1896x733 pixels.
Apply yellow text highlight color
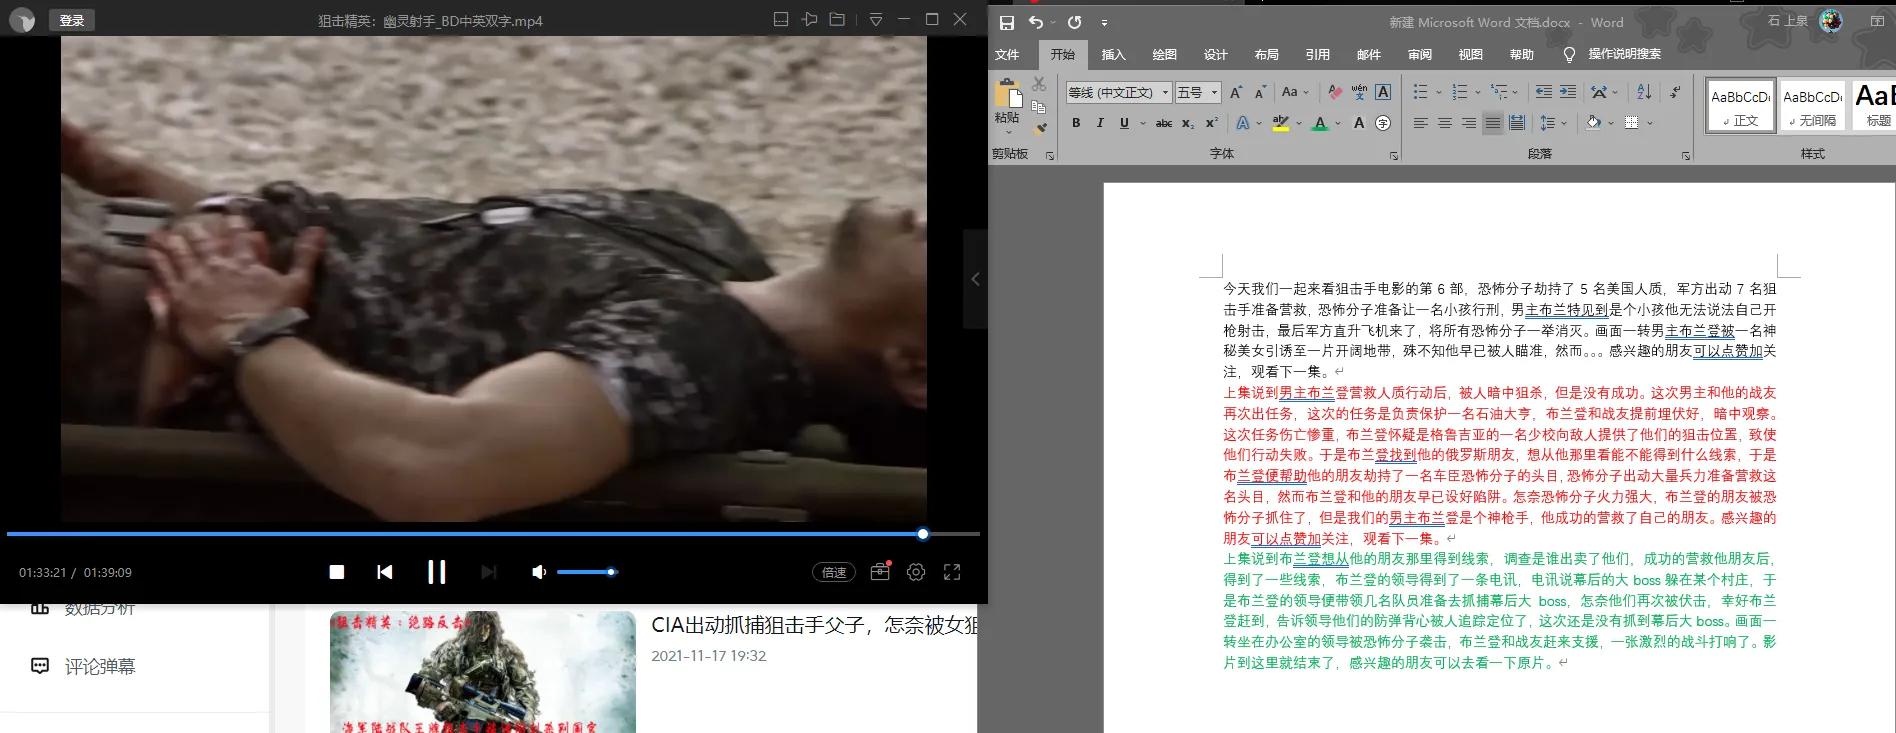(1280, 123)
